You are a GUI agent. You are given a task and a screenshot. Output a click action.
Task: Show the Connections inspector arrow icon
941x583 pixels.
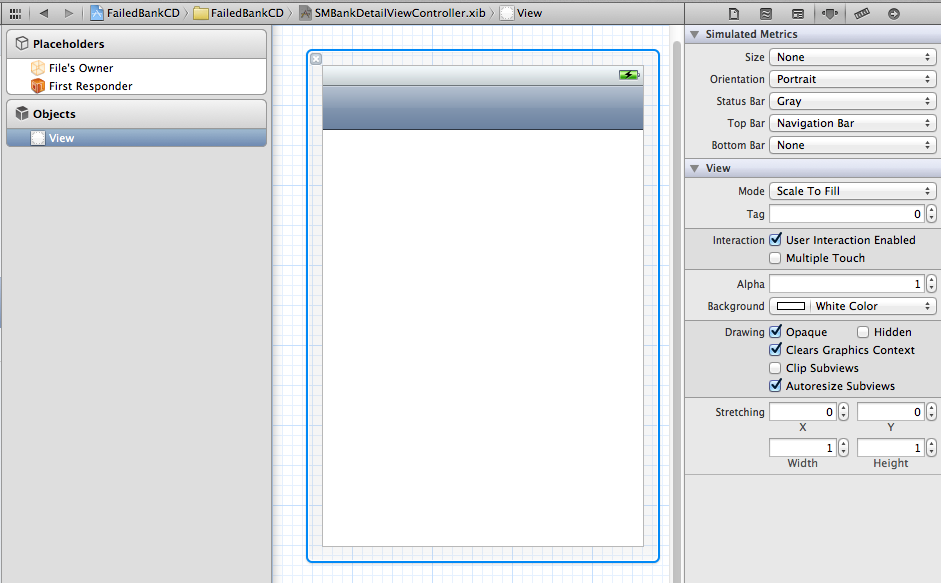[x=893, y=14]
